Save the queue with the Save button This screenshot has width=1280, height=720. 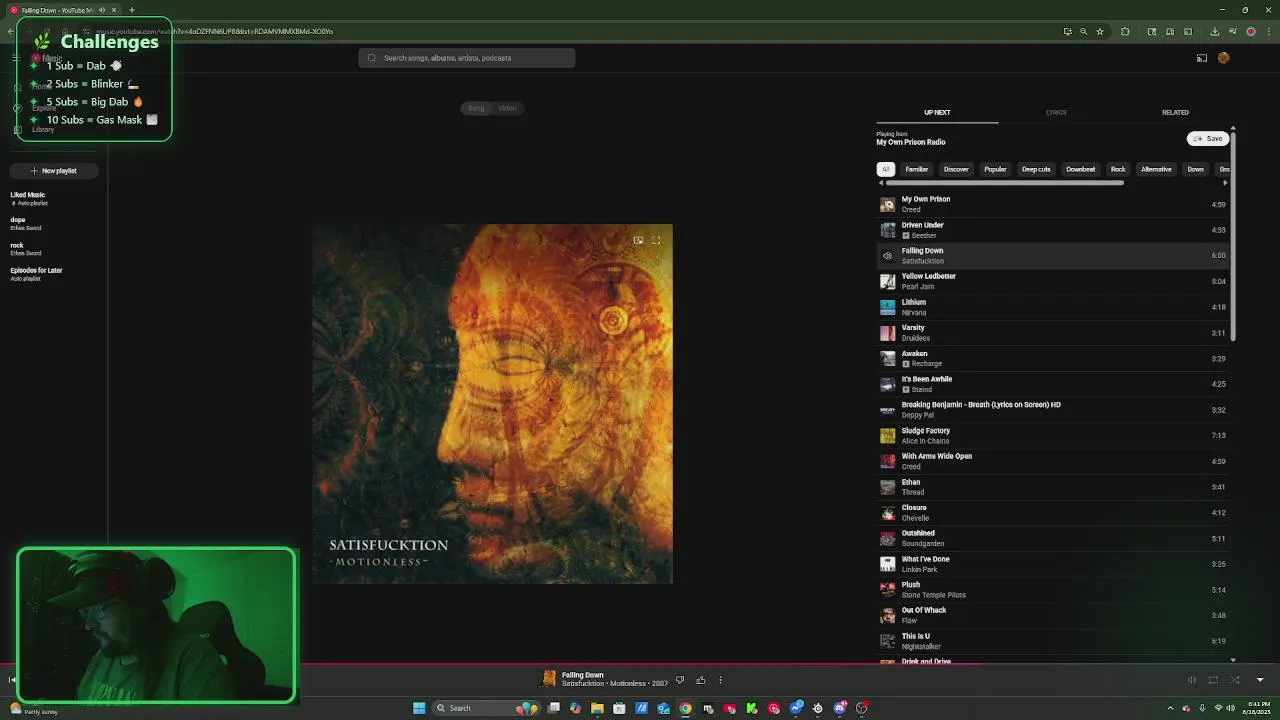pos(1208,139)
